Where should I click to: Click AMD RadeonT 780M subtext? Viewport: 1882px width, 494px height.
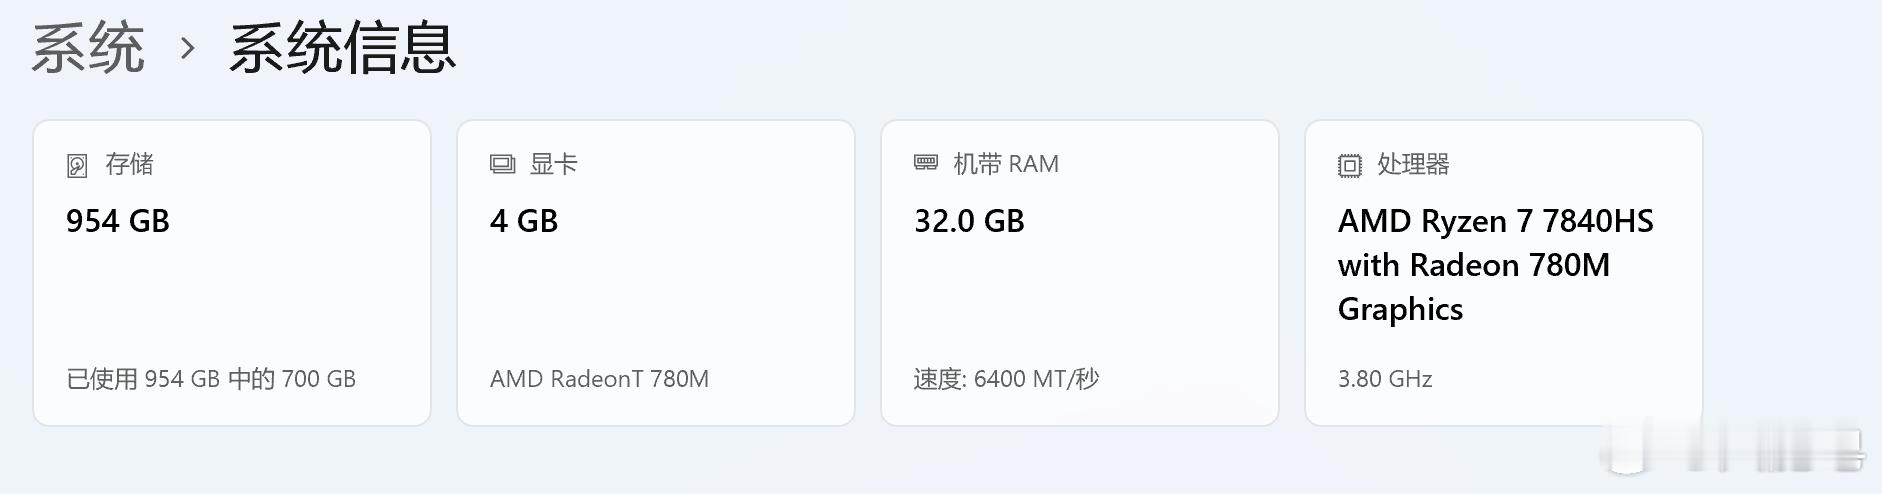click(x=599, y=379)
